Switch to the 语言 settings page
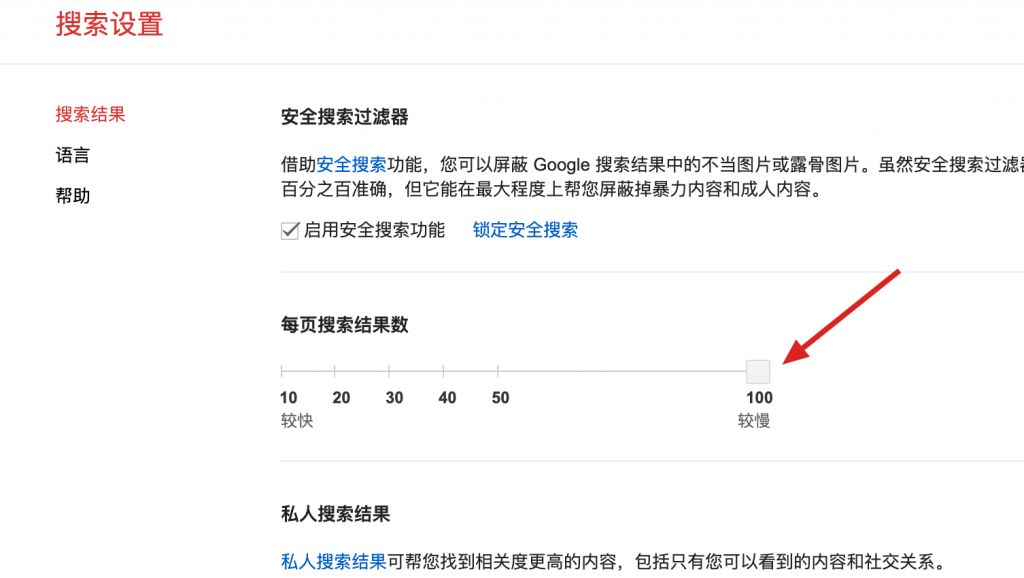The image size is (1024, 578). coord(72,155)
